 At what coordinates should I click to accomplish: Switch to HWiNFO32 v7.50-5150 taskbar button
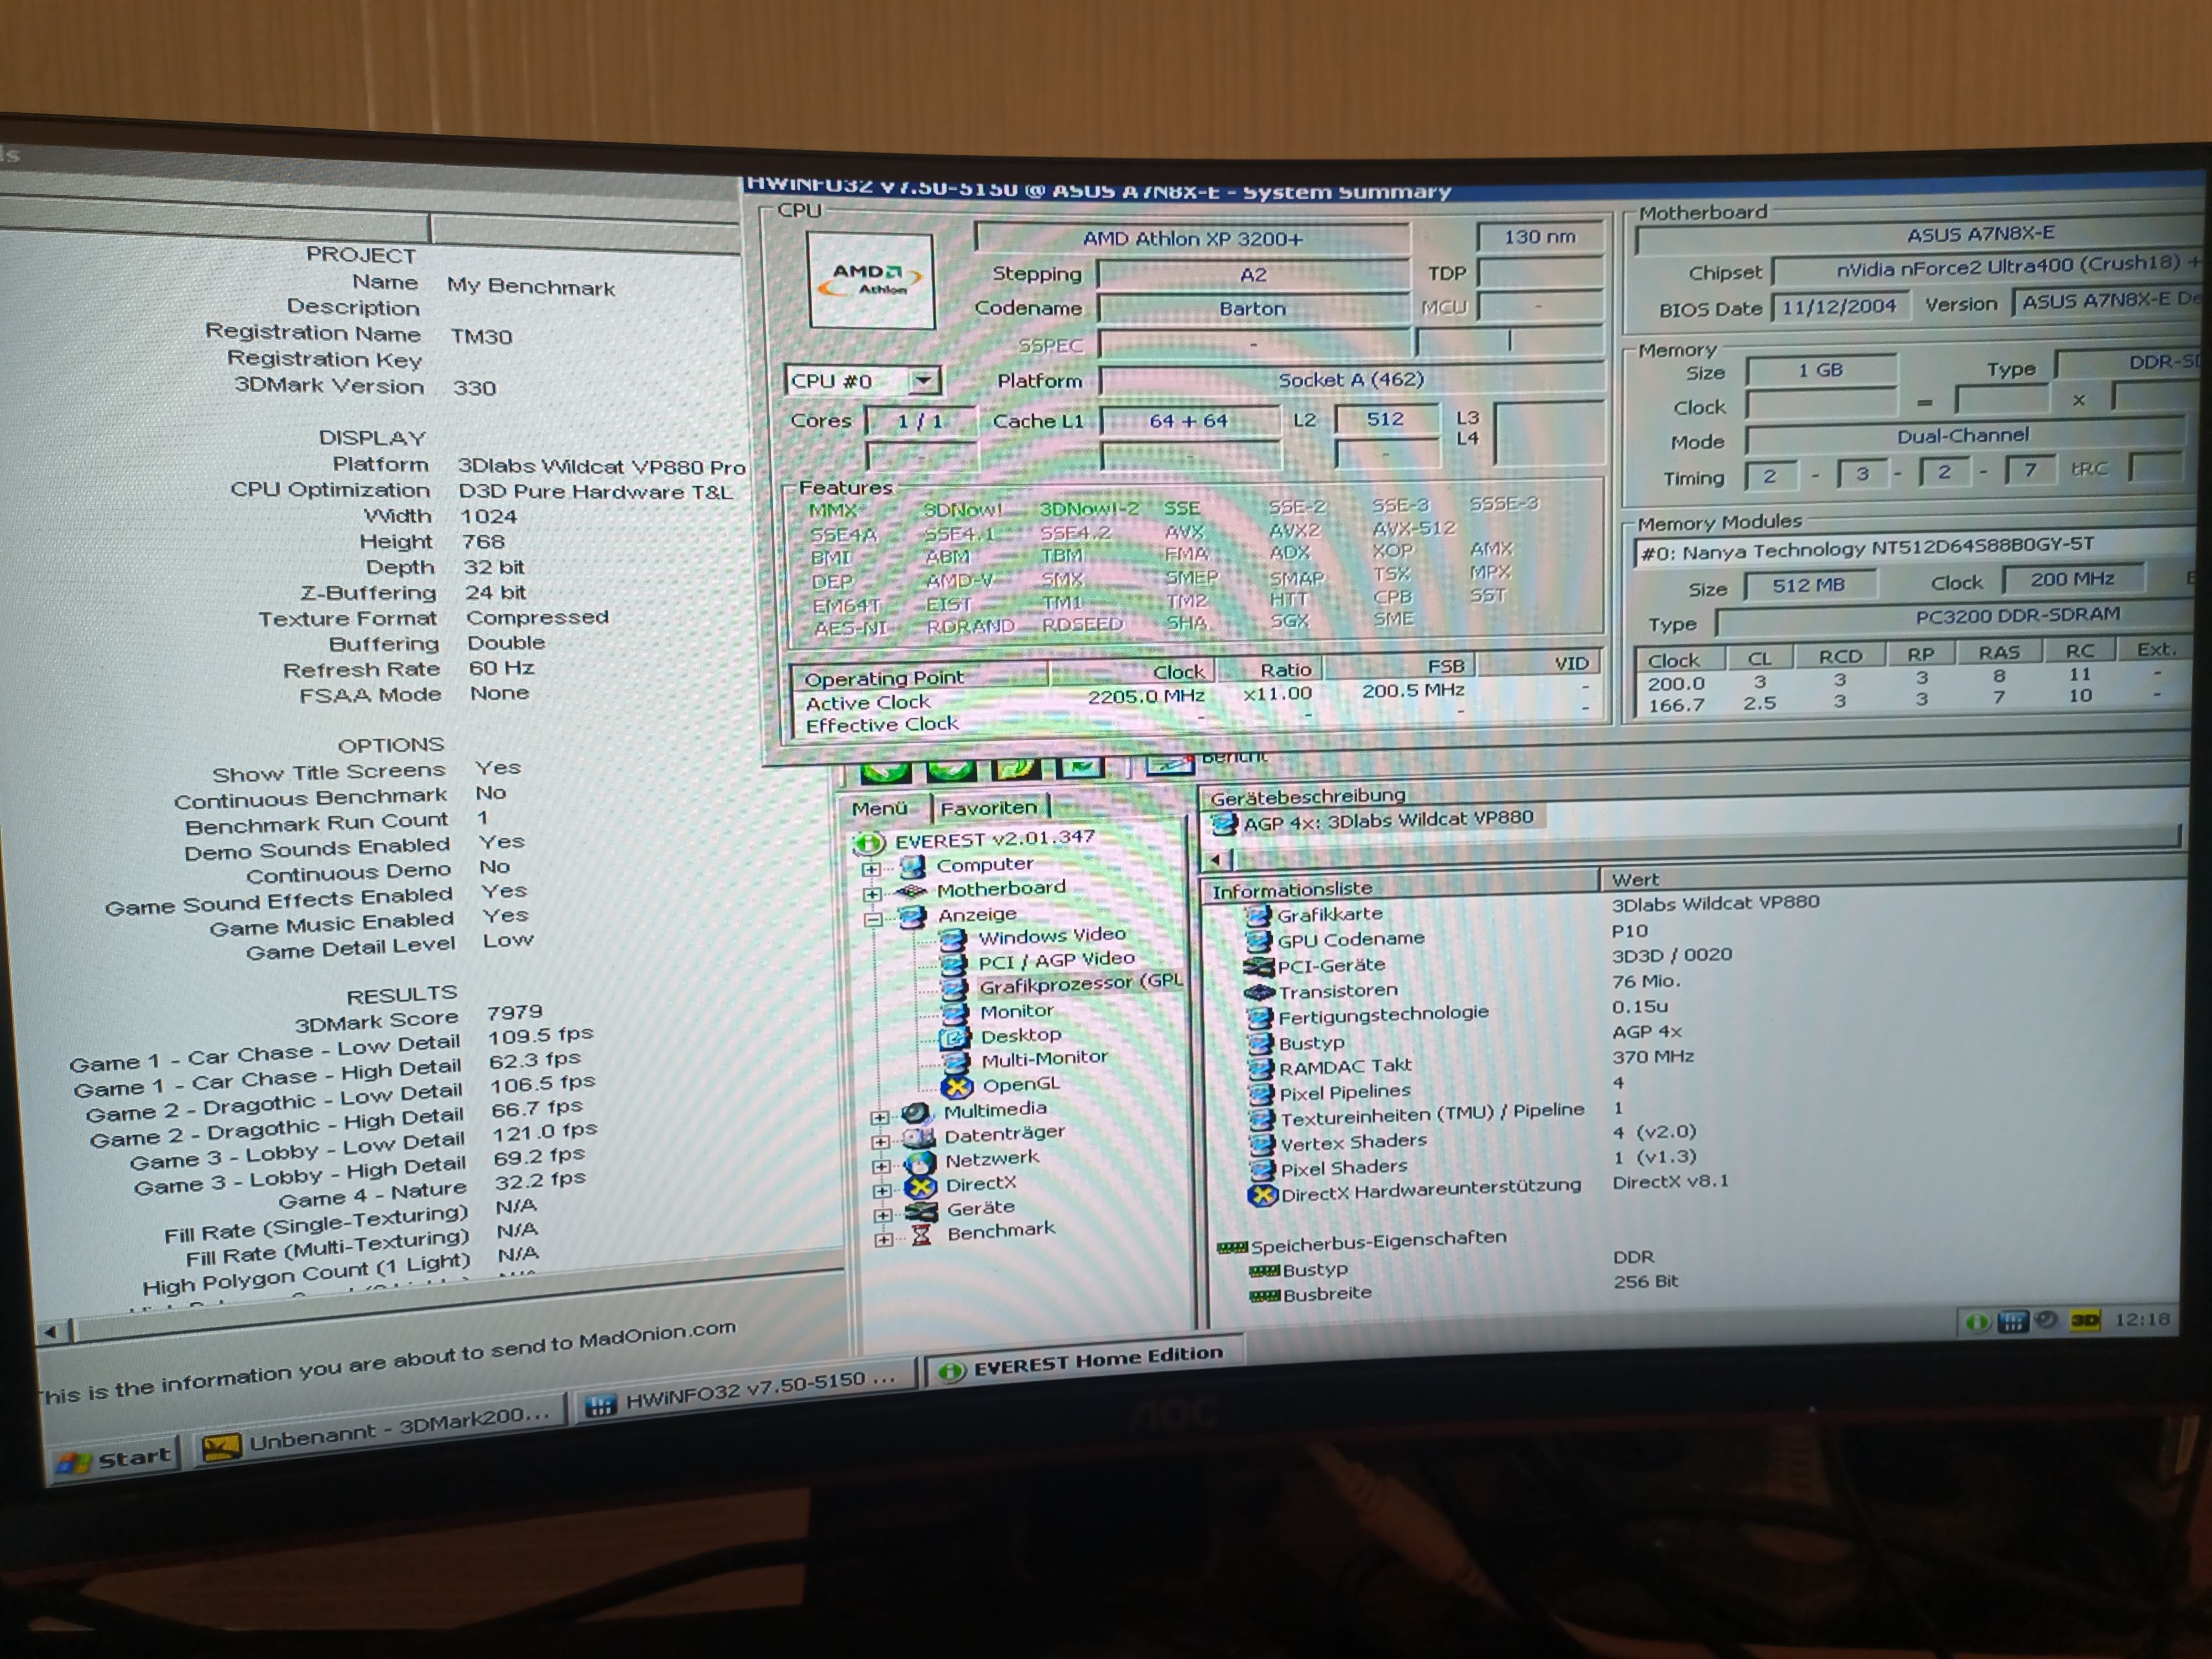[x=747, y=1390]
